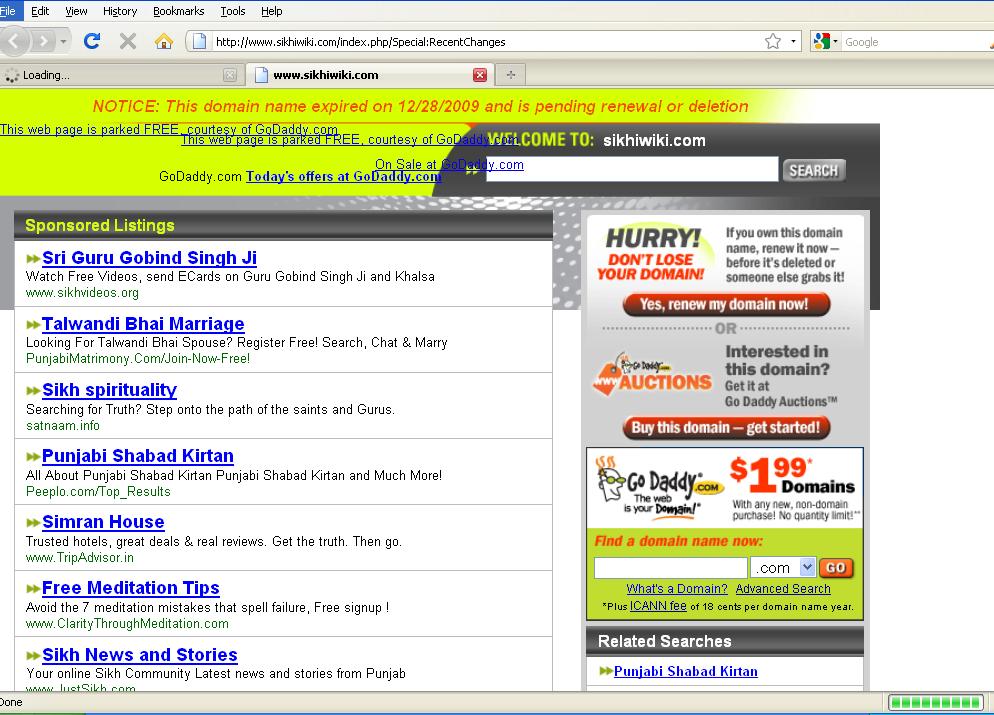Screen dimensions: 994x715
Task: Click the orange GO button
Action: (x=836, y=567)
